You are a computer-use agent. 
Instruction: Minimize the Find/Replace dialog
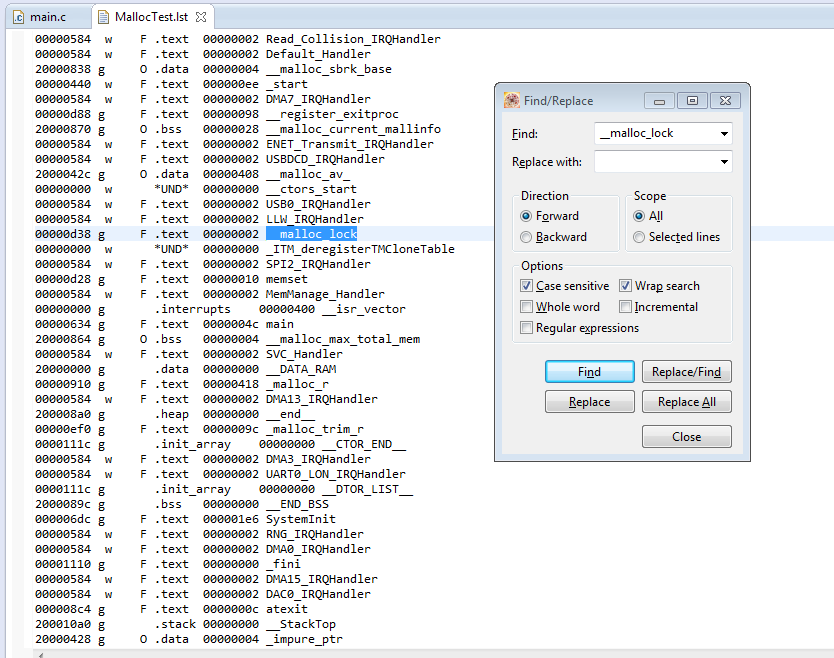pyautogui.click(x=659, y=101)
